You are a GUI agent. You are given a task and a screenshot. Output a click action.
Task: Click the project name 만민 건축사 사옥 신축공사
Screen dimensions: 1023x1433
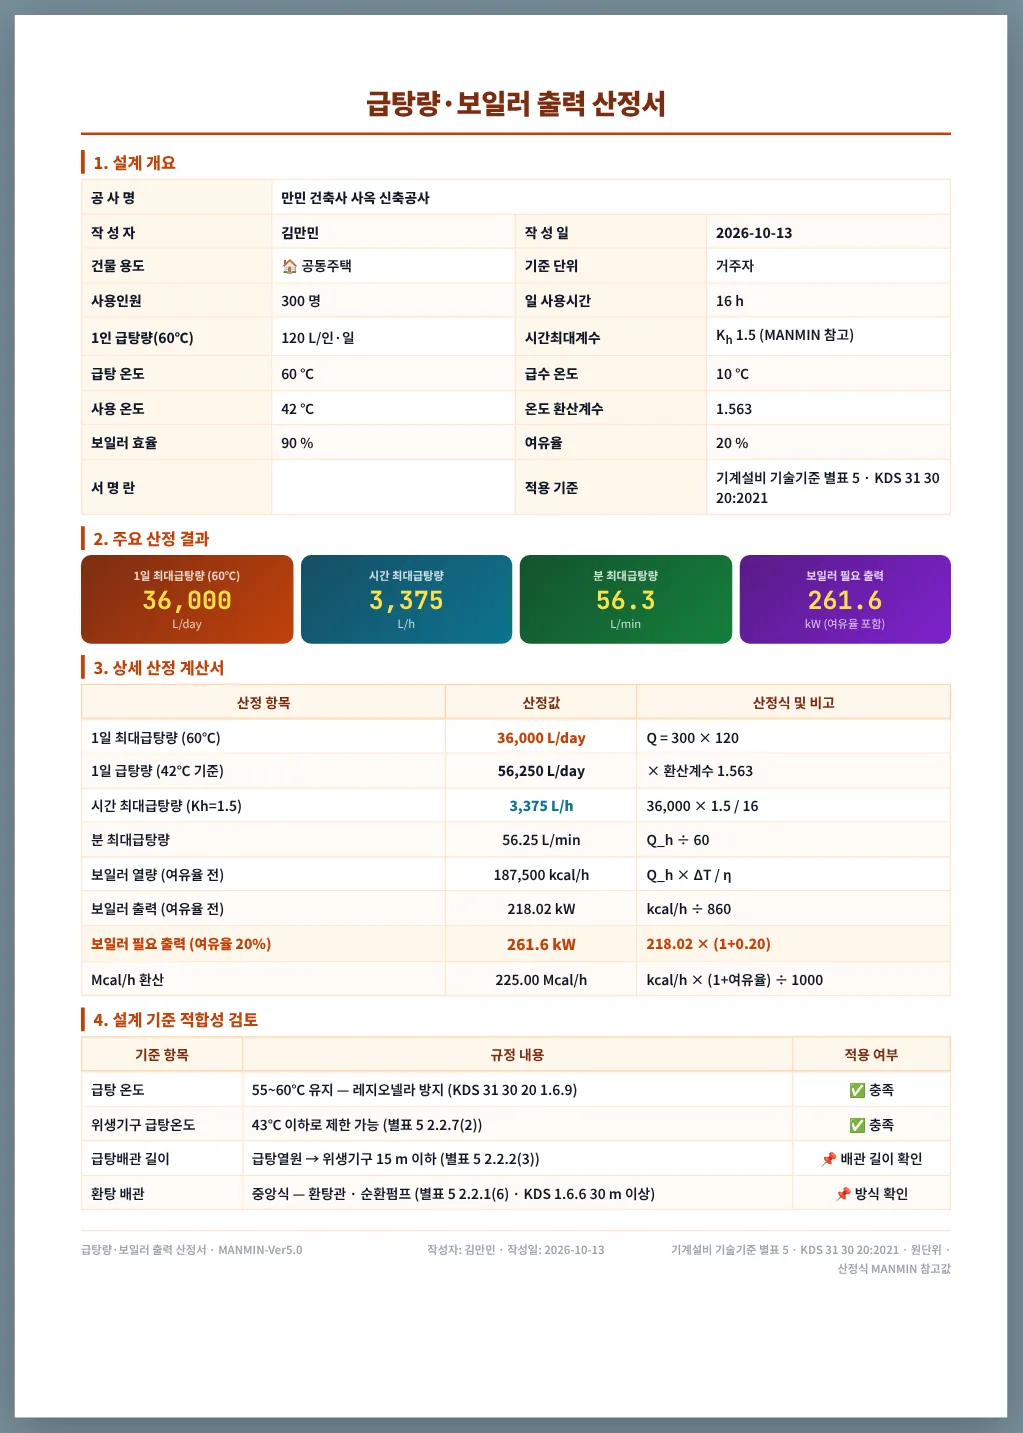pos(355,198)
